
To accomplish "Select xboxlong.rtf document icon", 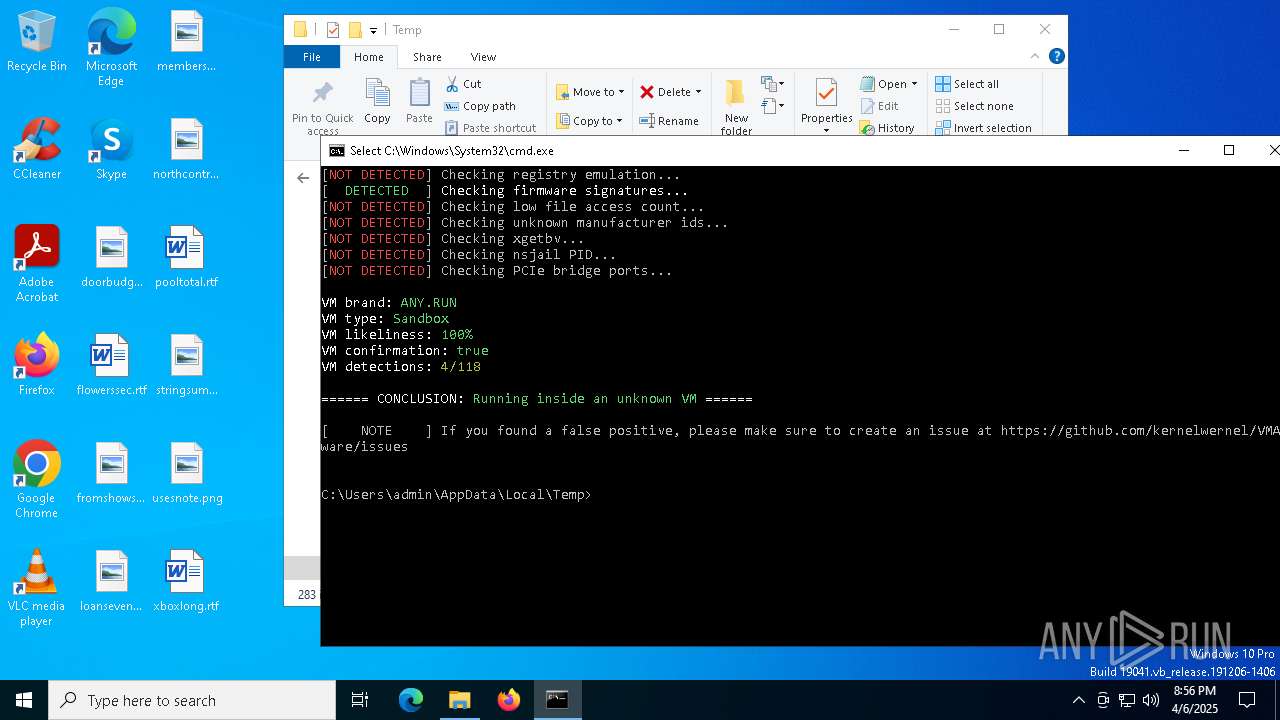I will 186,581.
